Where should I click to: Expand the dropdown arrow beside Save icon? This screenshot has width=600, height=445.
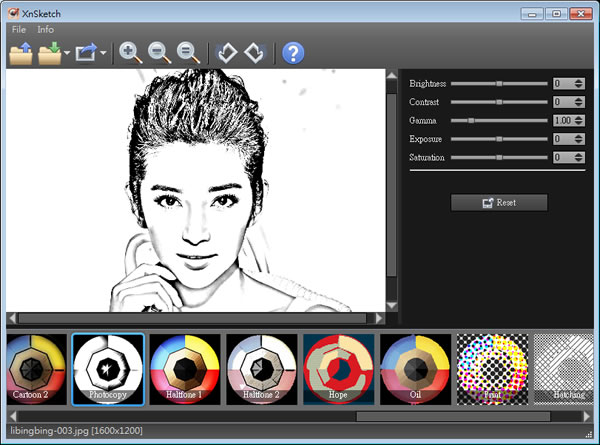(x=66, y=54)
